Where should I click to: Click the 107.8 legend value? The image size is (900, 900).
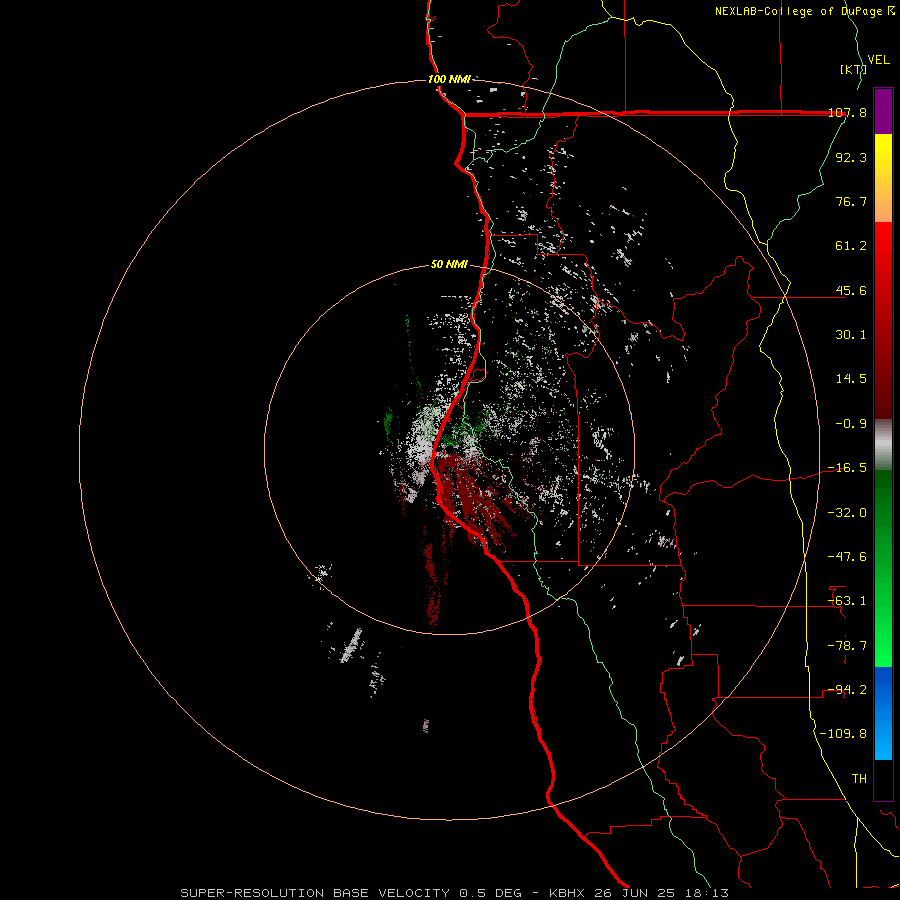pyautogui.click(x=847, y=112)
